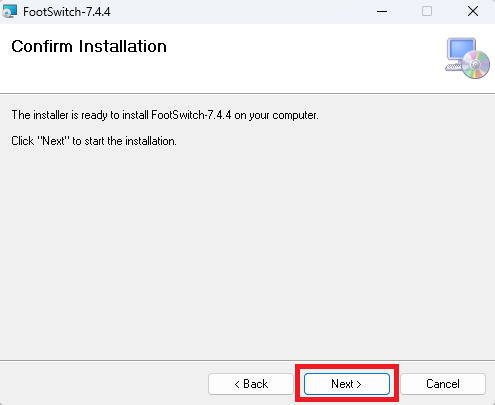Click the computer and disc setup graphic

pyautogui.click(x=467, y=58)
